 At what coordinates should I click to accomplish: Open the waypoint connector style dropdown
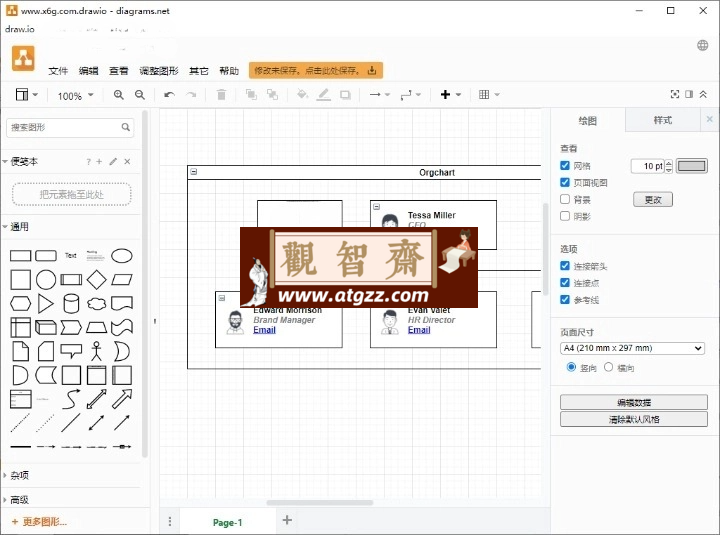(410, 95)
